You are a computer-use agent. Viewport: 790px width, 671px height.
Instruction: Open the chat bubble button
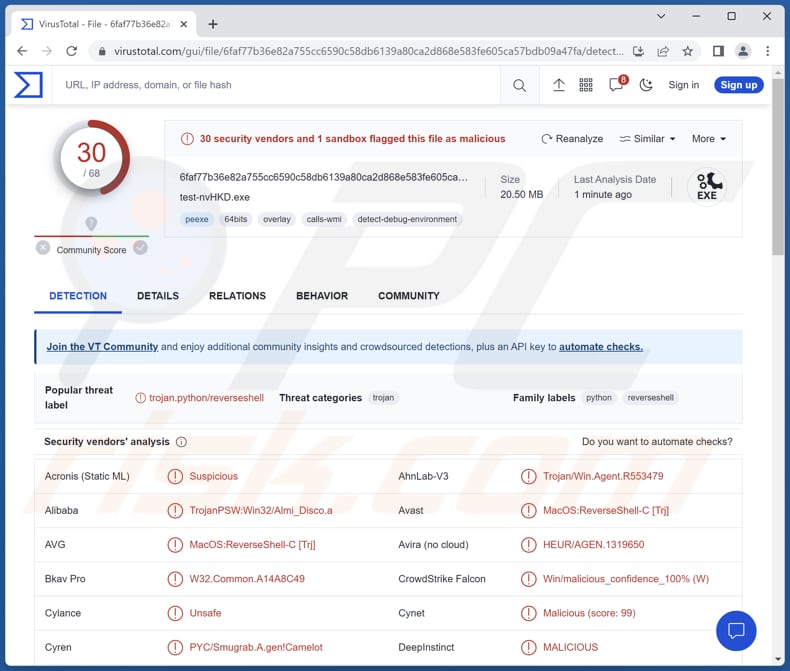[x=736, y=630]
